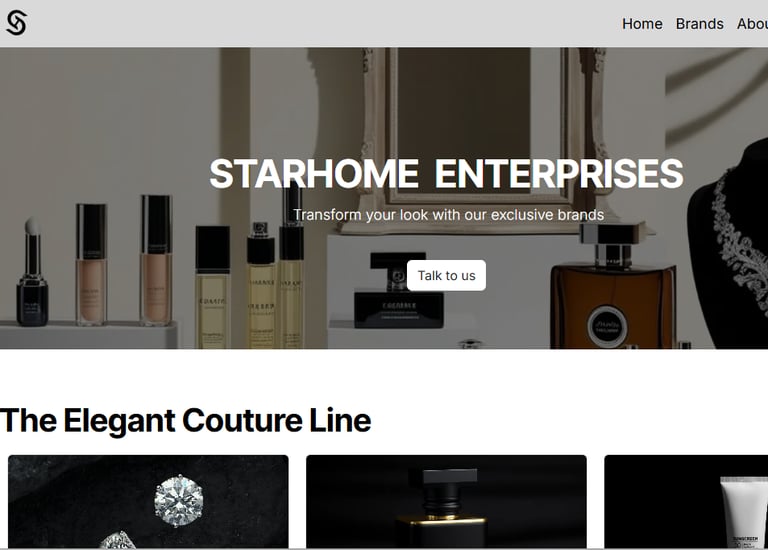This screenshot has width=768, height=550.
Task: Open the diamond jewelry product card
Action: click(148, 502)
